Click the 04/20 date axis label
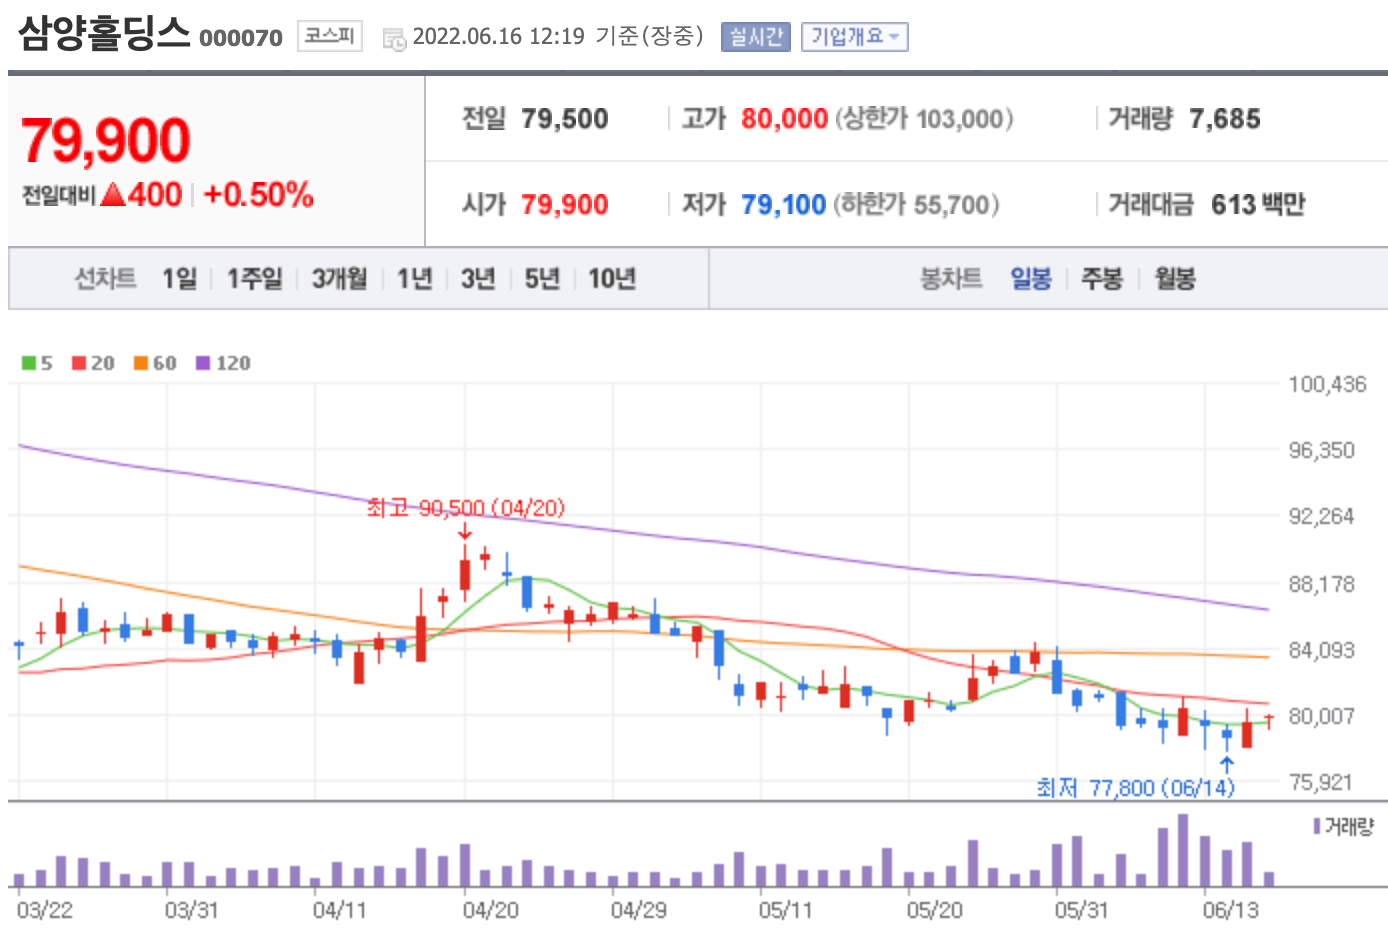The image size is (1388, 938). click(490, 910)
